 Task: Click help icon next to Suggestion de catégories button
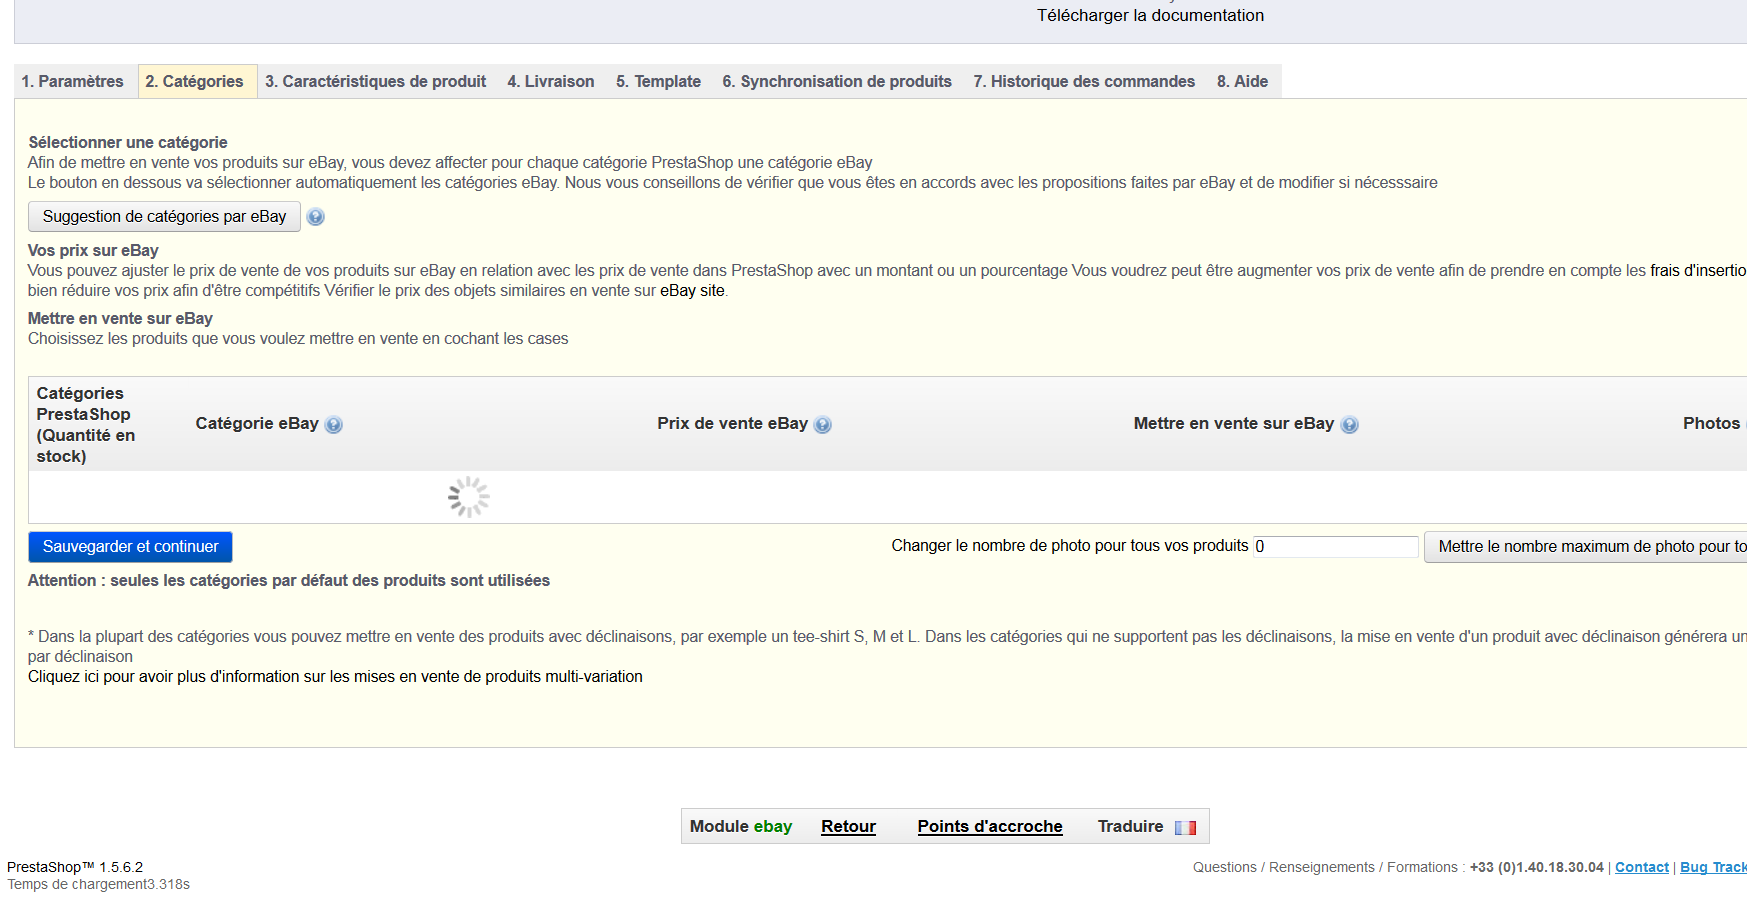[315, 217]
